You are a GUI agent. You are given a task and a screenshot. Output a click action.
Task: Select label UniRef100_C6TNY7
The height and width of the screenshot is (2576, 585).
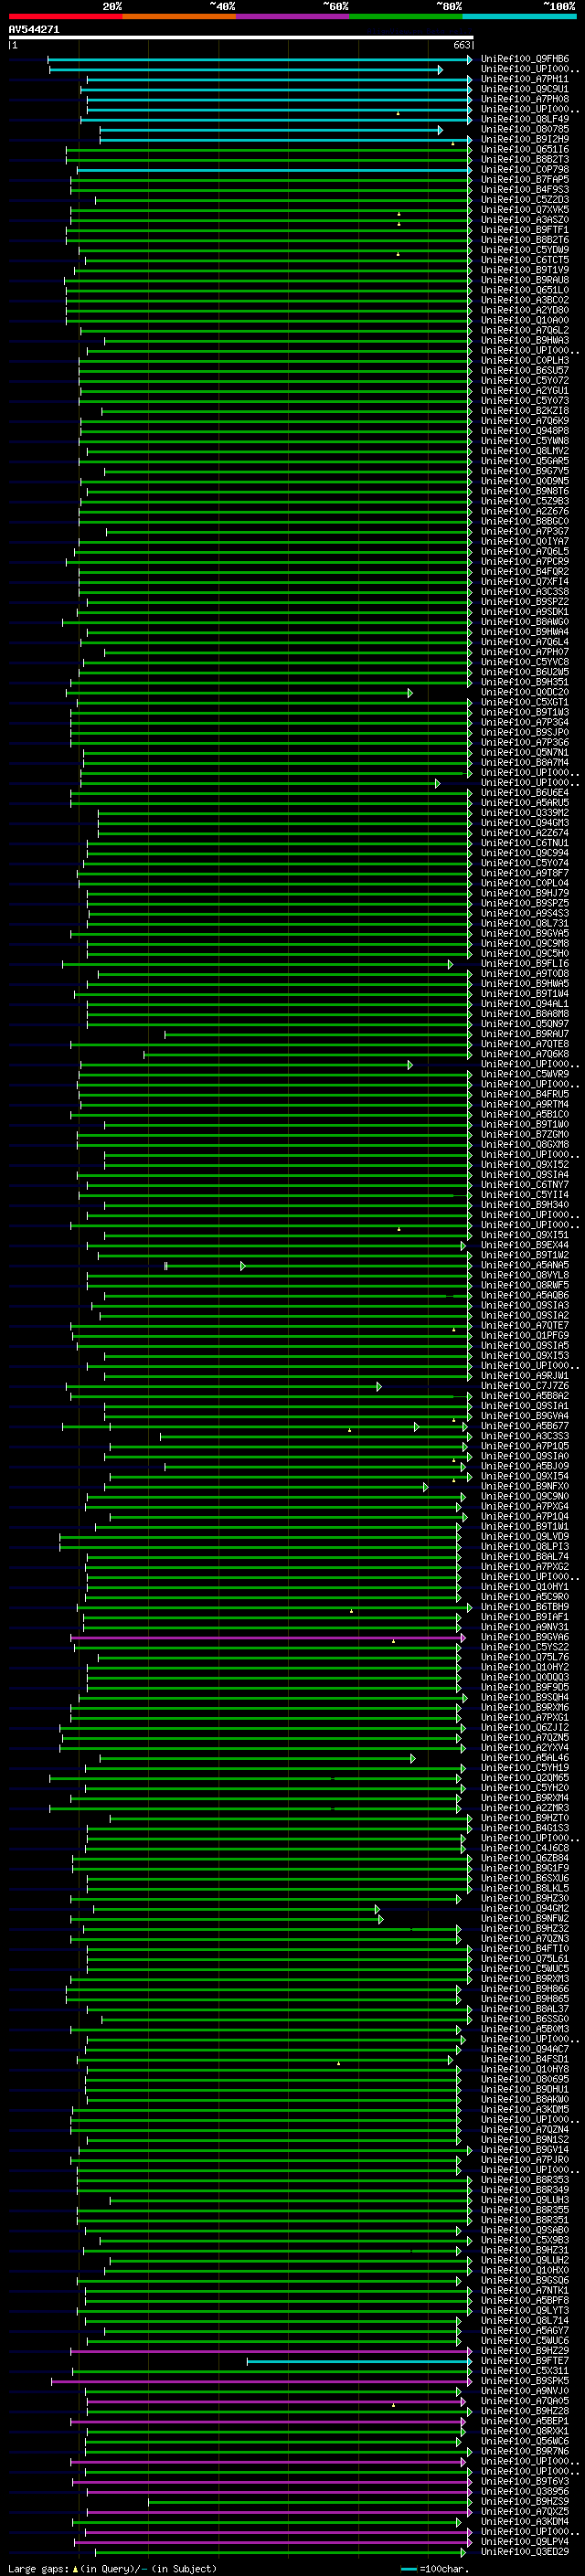(525, 1185)
